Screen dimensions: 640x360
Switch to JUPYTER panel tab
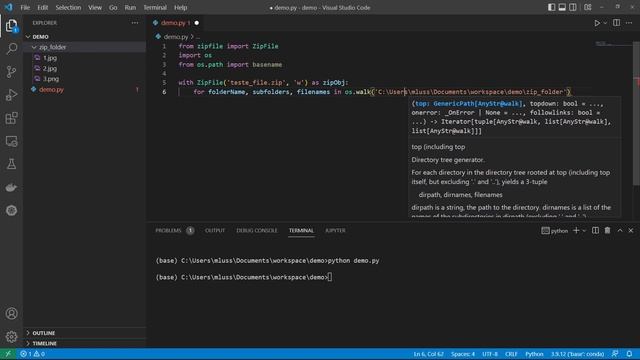point(335,231)
